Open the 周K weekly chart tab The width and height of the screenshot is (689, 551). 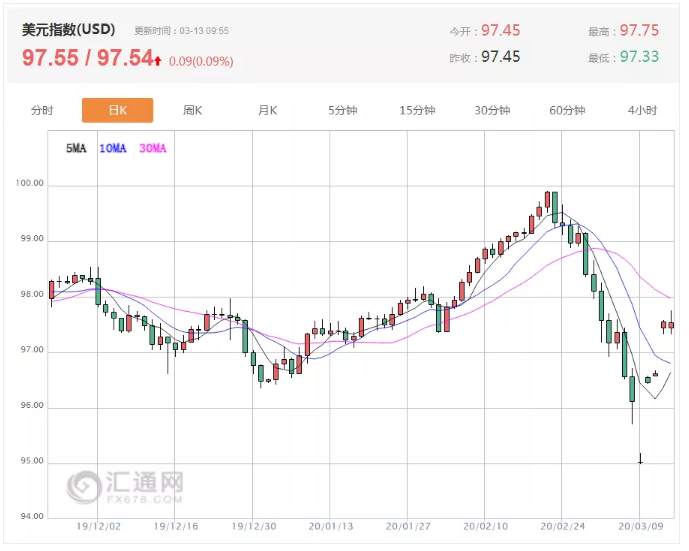click(192, 110)
